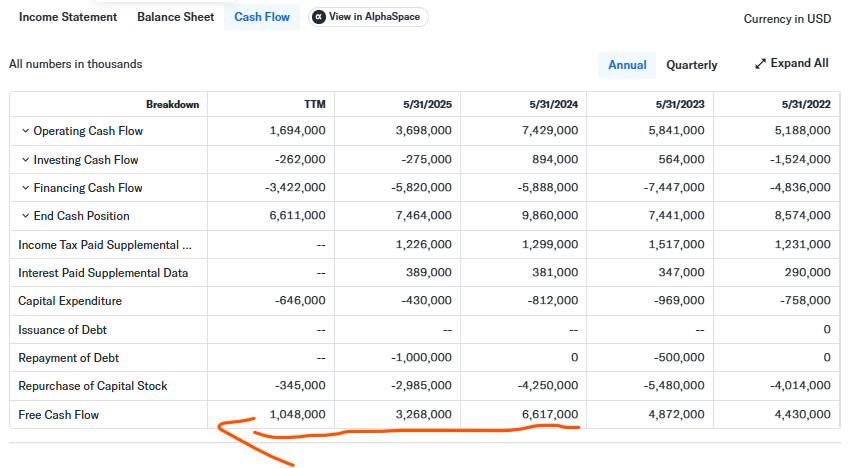The image size is (850, 468).
Task: Click Operating Cash Flow value 5,841,000
Action: pos(677,131)
